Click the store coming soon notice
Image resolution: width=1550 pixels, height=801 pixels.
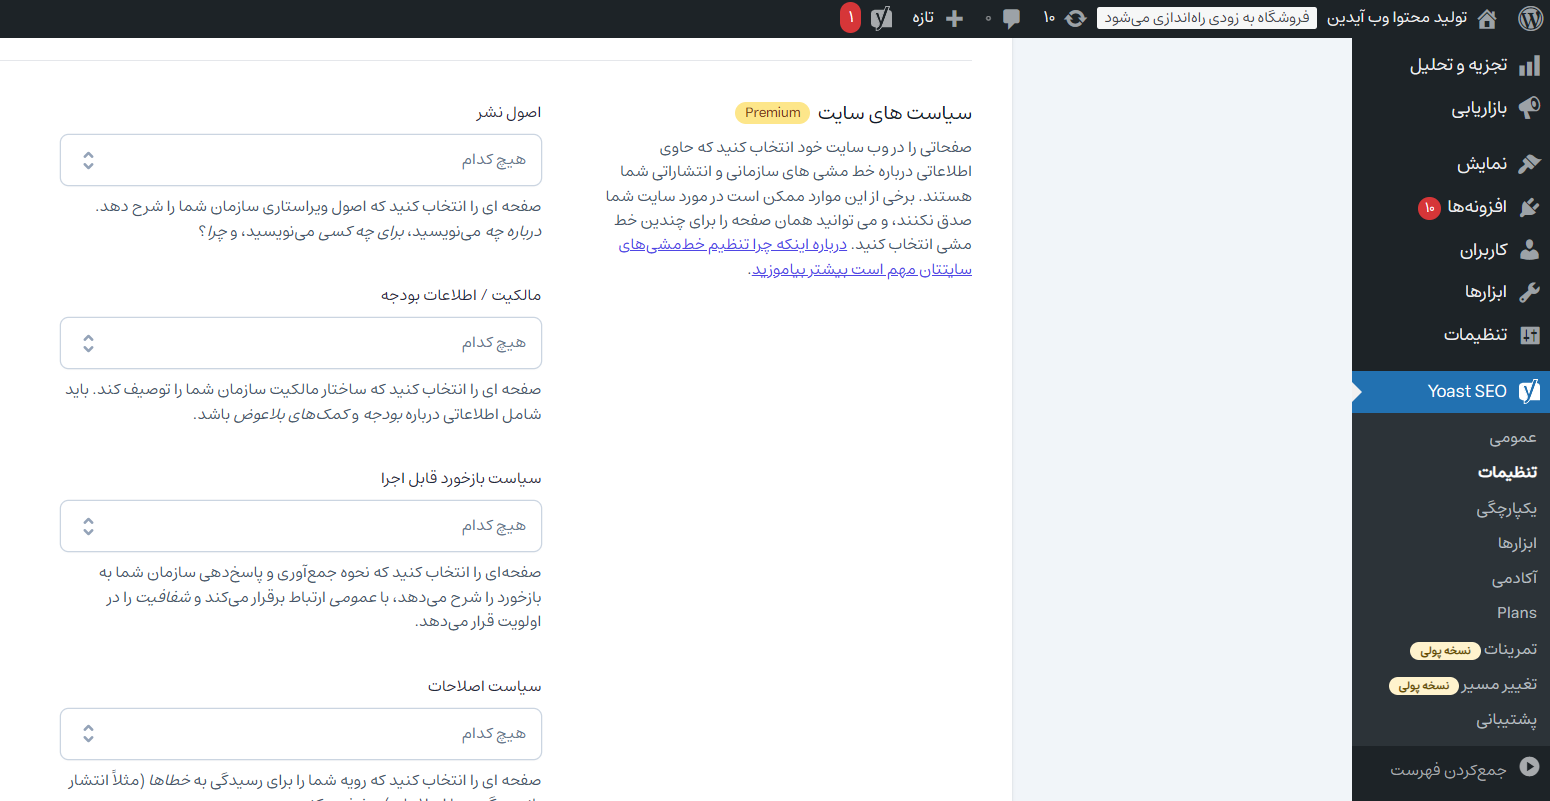(1206, 18)
